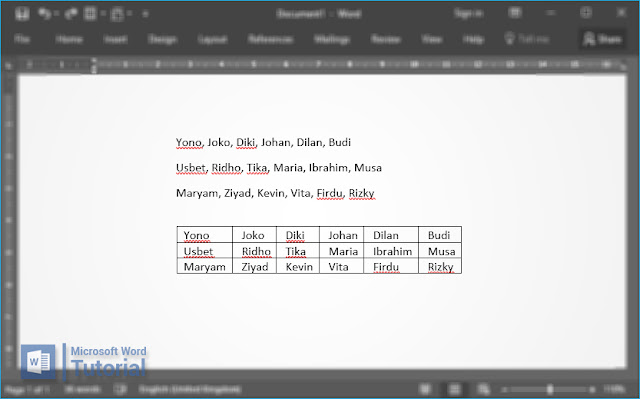This screenshot has width=640, height=399.
Task: Click the Usbet cell in the table
Action: pyautogui.click(x=204, y=251)
